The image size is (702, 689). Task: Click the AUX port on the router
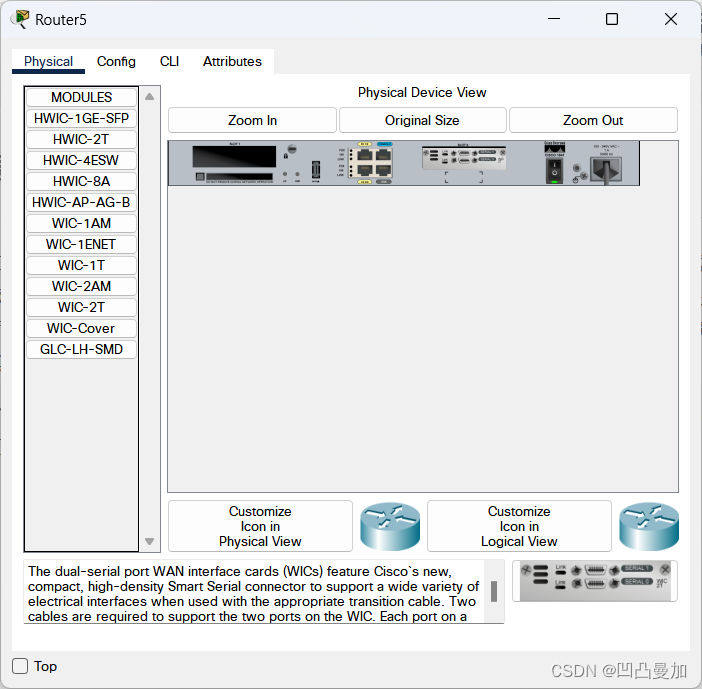pos(384,170)
